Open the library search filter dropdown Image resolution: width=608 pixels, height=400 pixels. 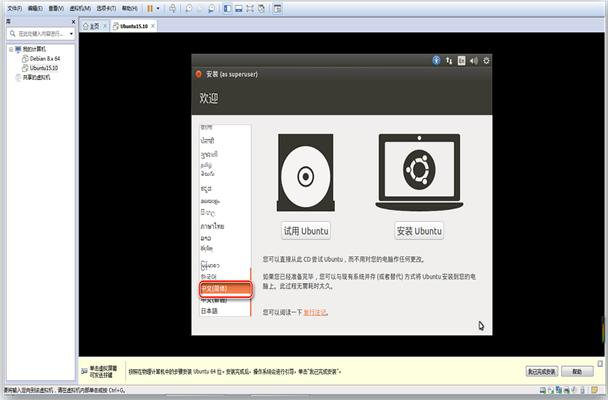pyautogui.click(x=71, y=34)
